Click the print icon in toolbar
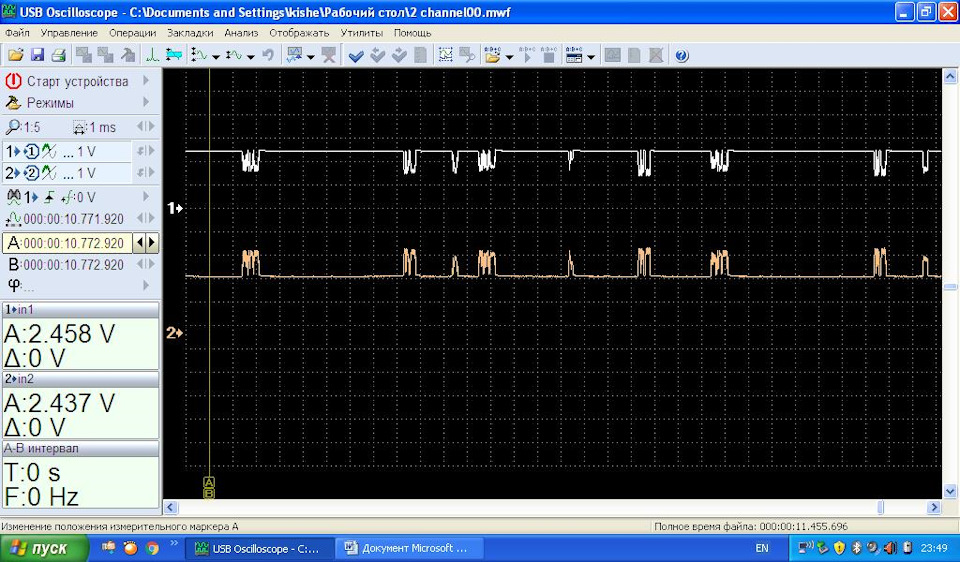Screen dimensions: 960x562 [x=58, y=56]
